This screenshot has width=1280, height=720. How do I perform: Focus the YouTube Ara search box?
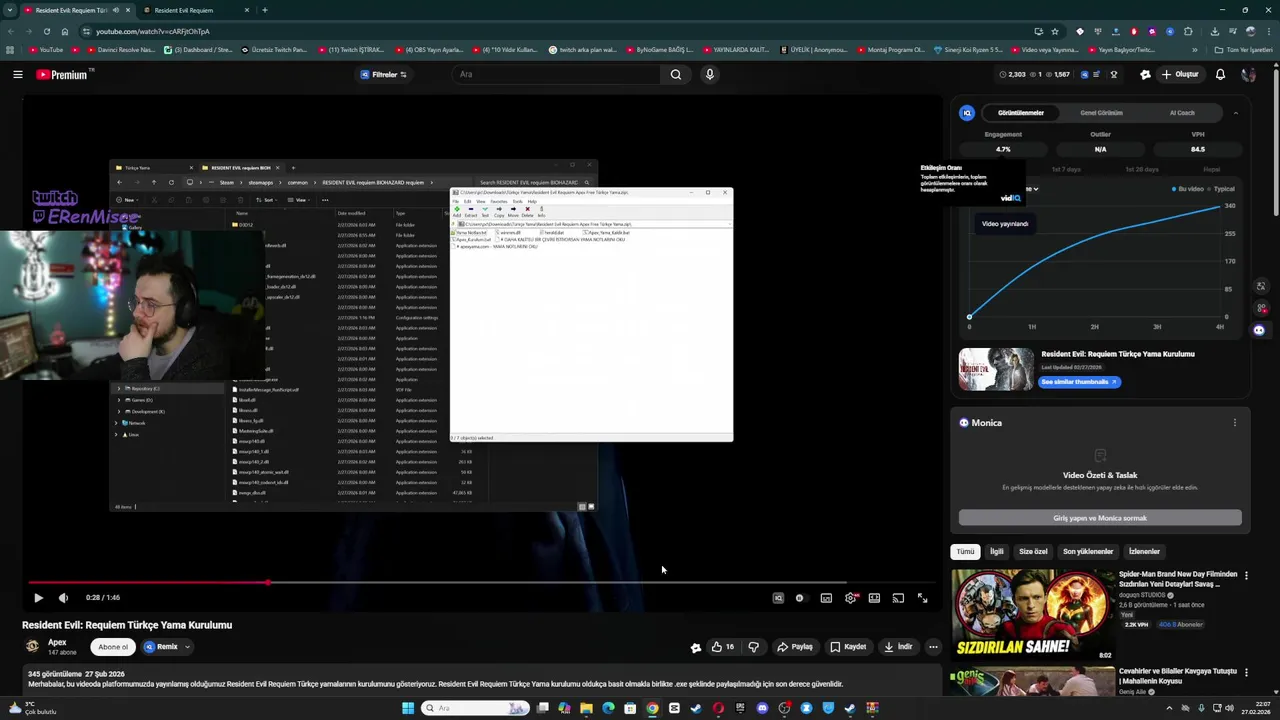point(556,74)
